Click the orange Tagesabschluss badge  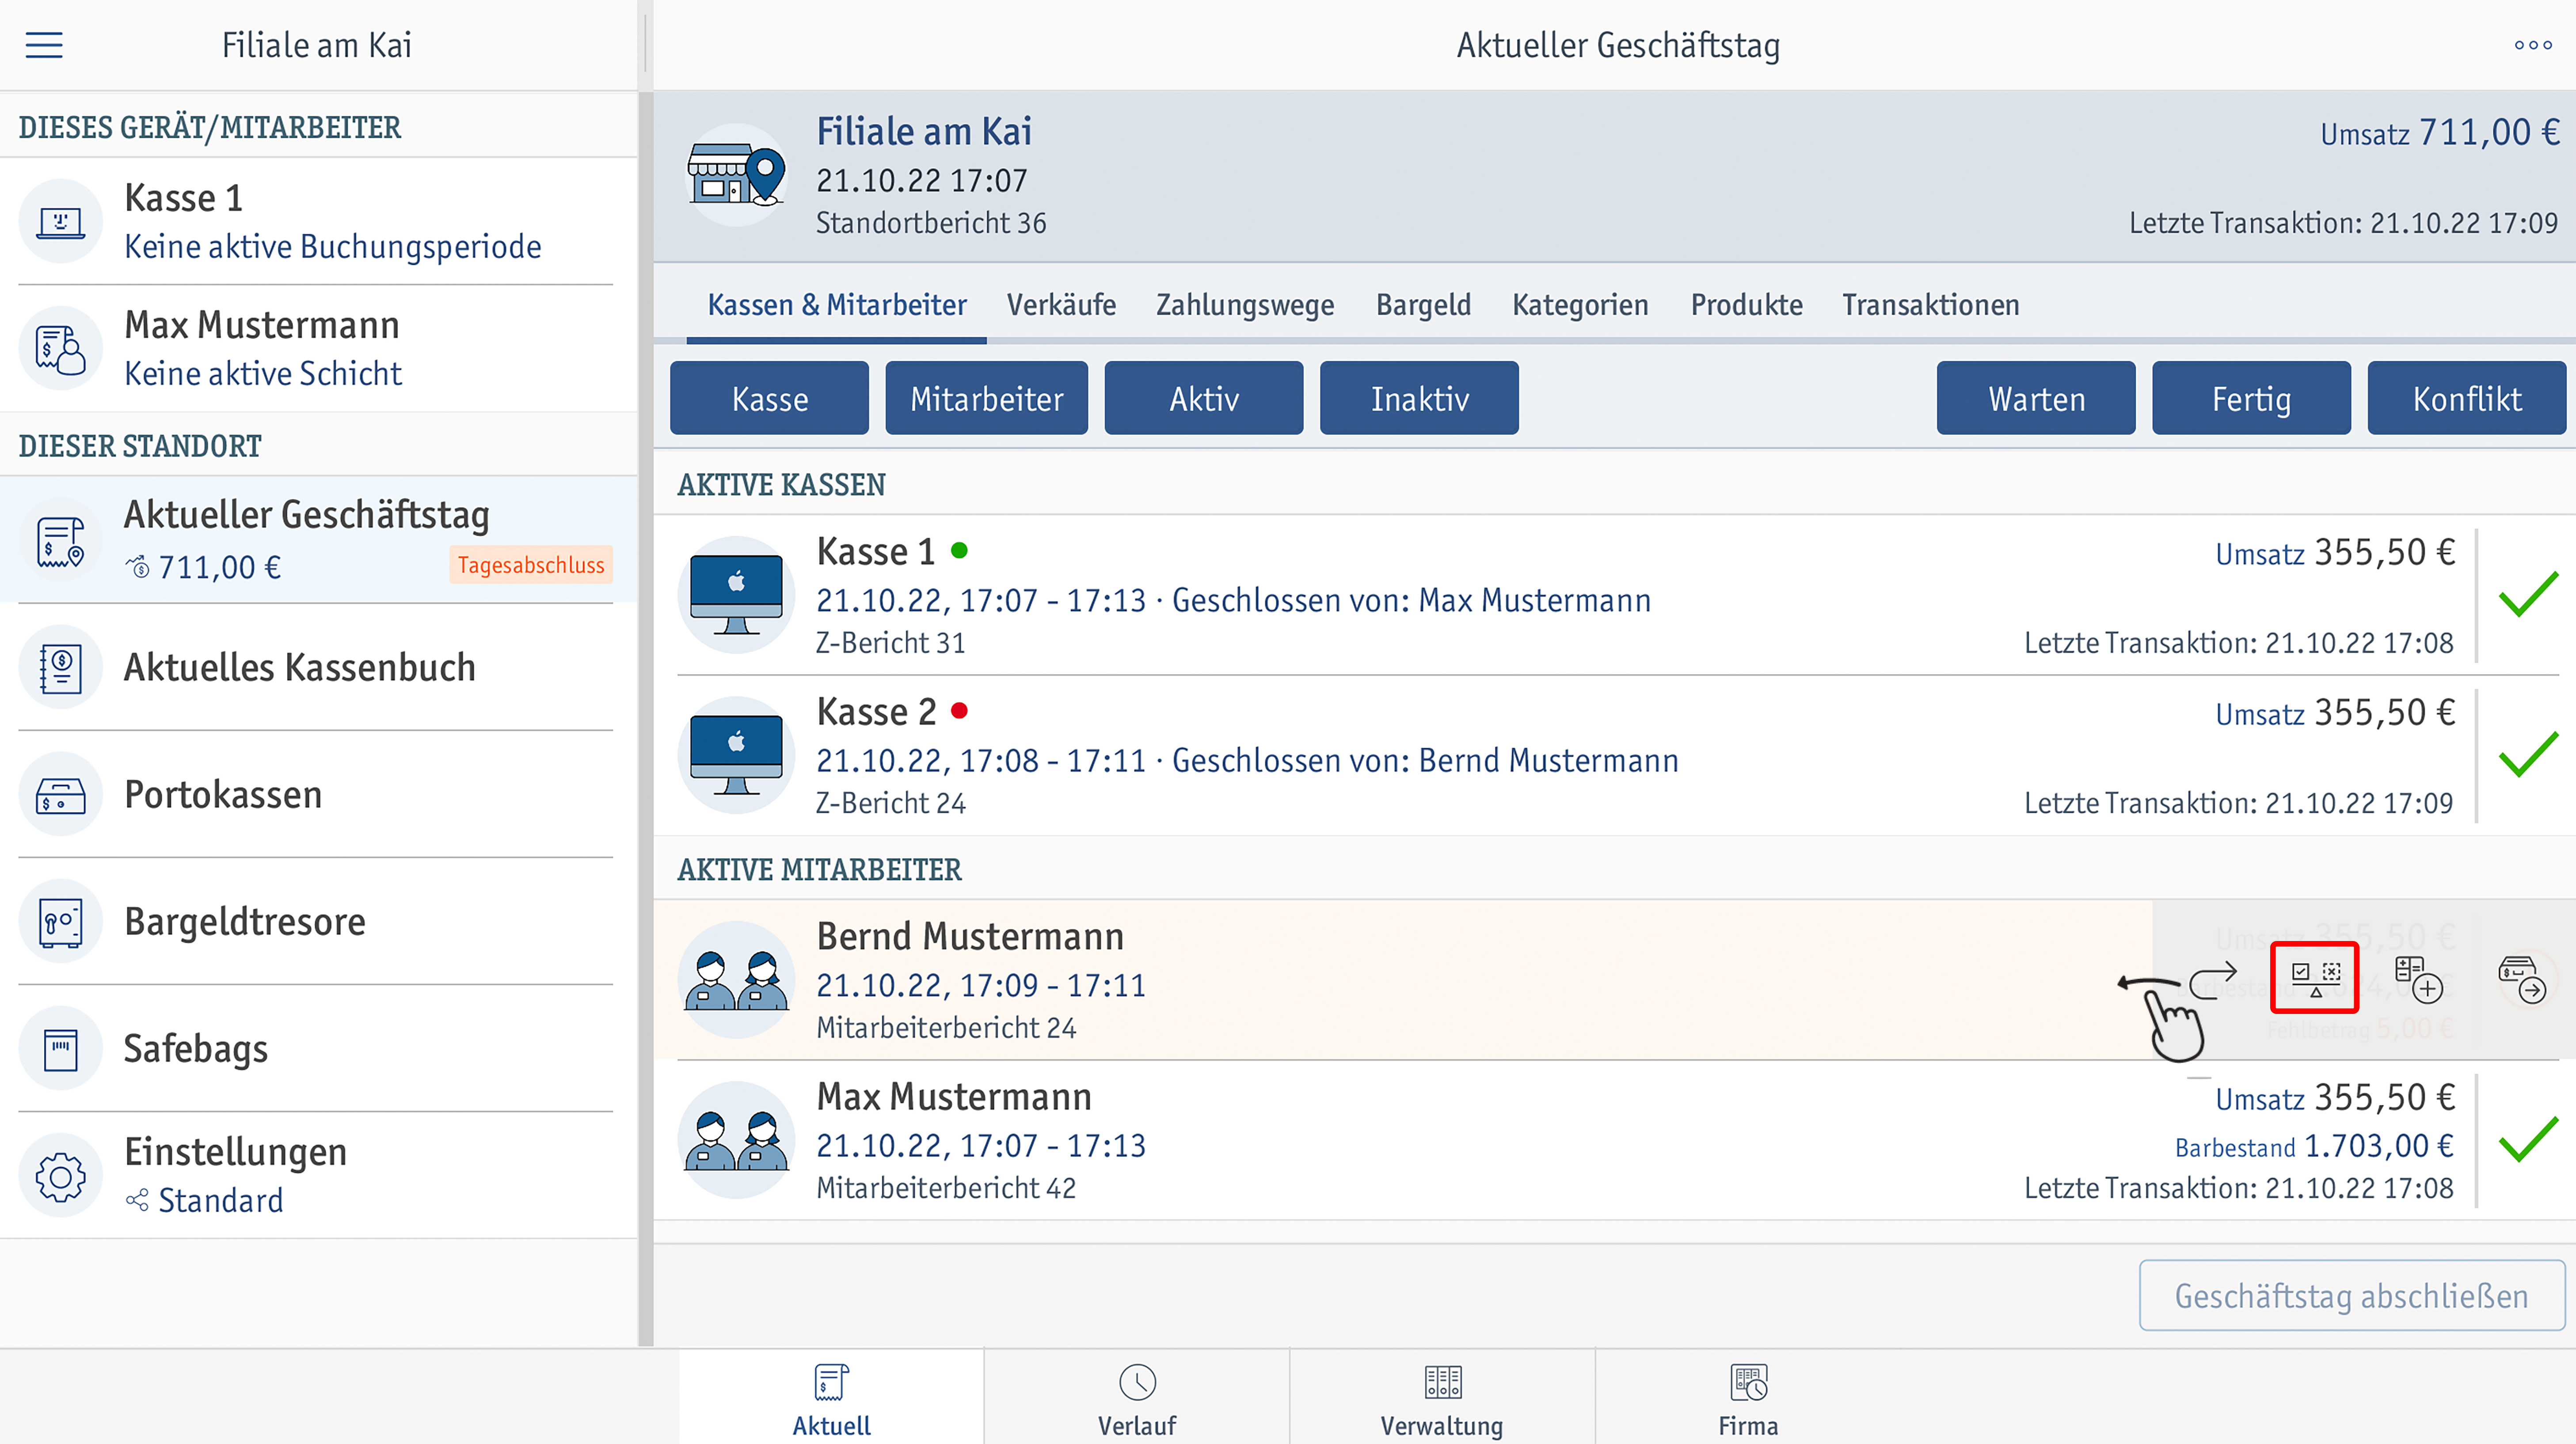coord(531,565)
